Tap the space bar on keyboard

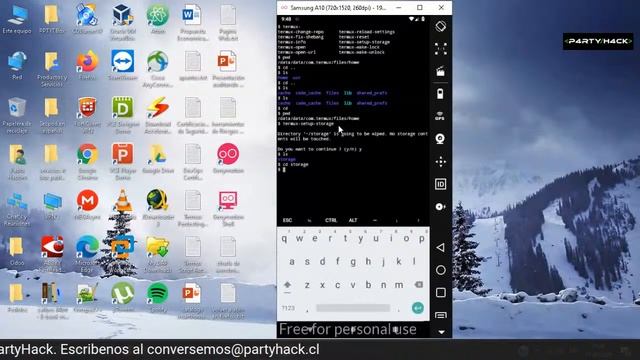(353, 308)
